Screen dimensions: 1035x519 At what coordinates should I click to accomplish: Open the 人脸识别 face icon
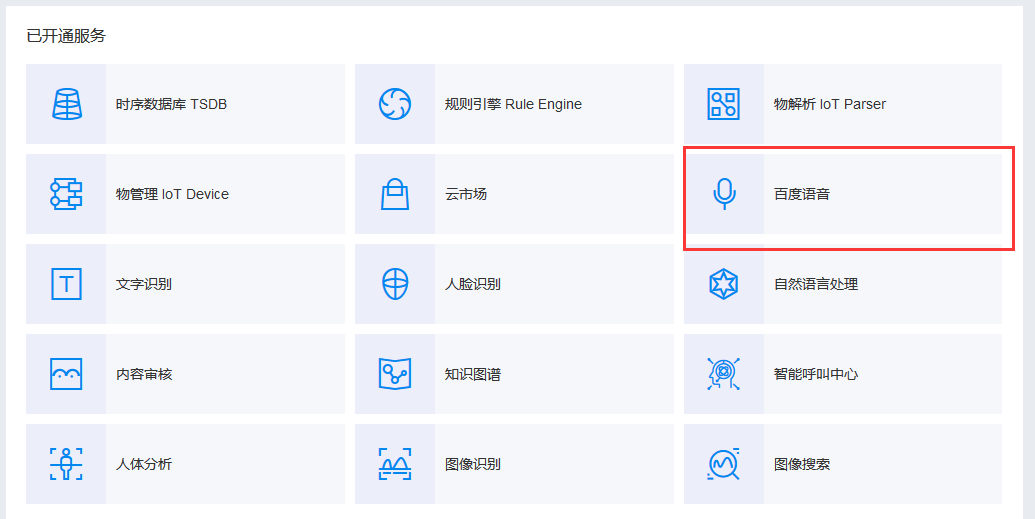click(395, 284)
